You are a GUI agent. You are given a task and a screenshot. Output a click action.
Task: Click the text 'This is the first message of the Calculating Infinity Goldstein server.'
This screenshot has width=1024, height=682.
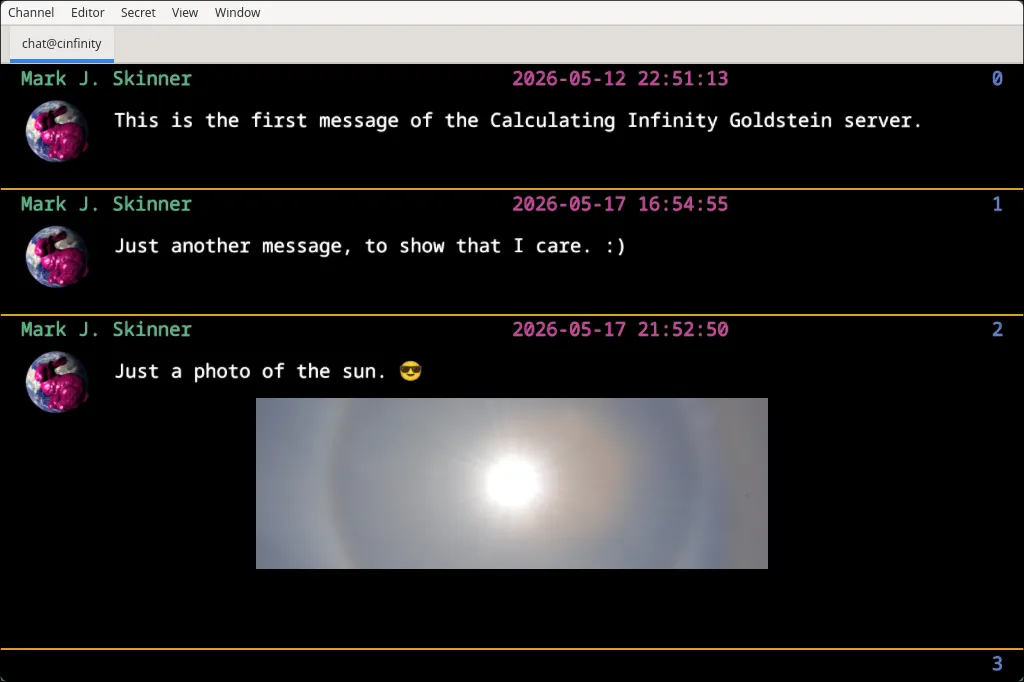pyautogui.click(x=518, y=120)
